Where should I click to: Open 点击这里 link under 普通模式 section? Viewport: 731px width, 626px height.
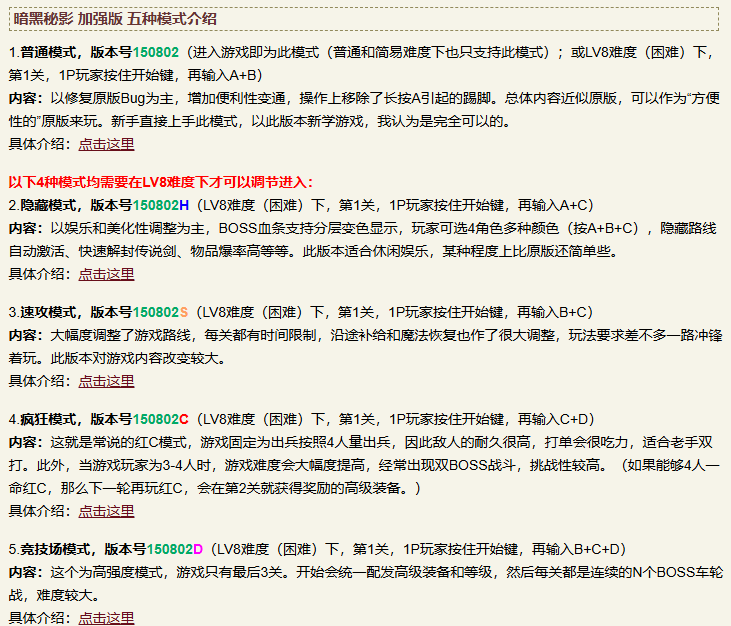(106, 144)
